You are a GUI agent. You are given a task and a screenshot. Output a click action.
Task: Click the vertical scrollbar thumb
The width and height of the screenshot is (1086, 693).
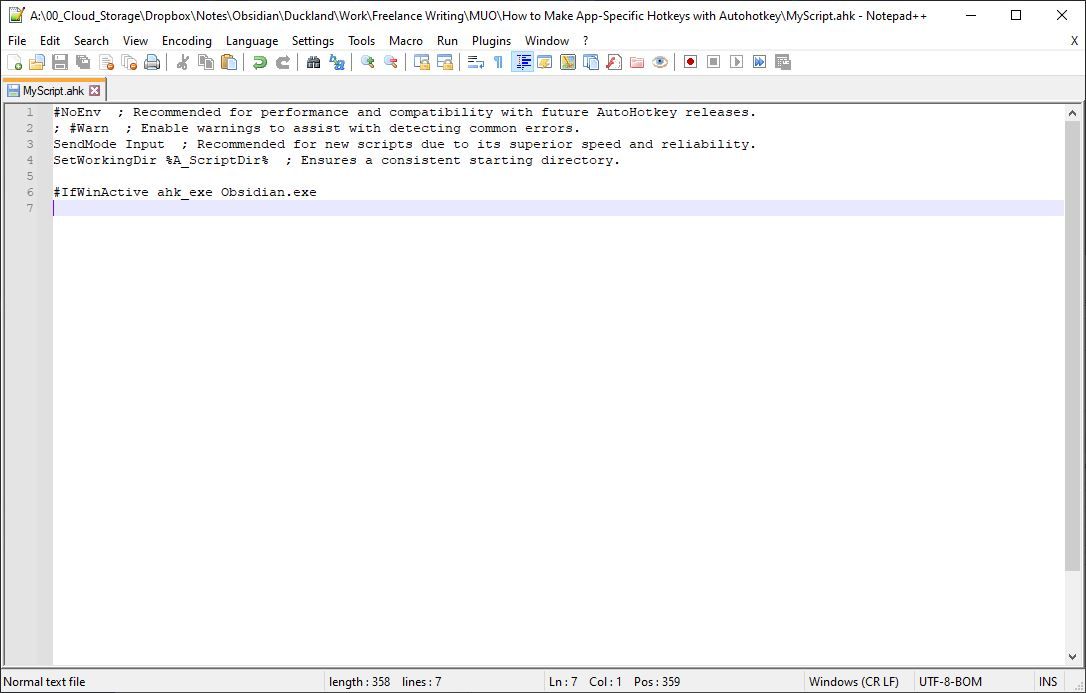(1073, 346)
